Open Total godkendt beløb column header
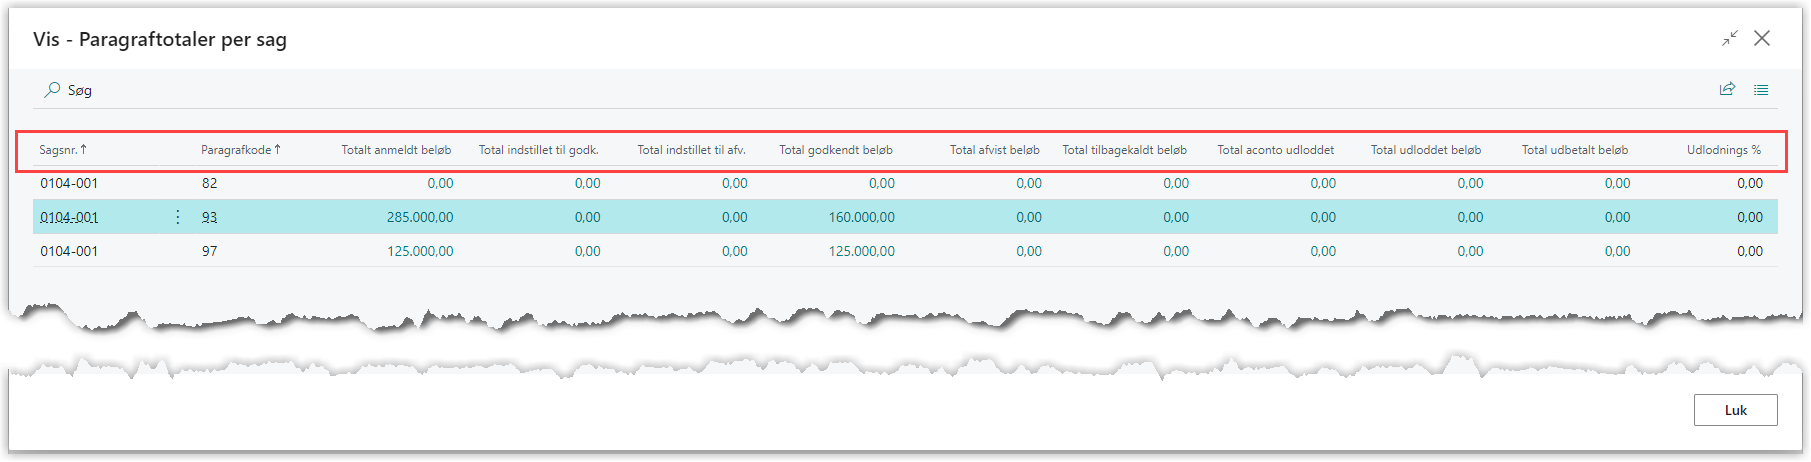 [836, 150]
